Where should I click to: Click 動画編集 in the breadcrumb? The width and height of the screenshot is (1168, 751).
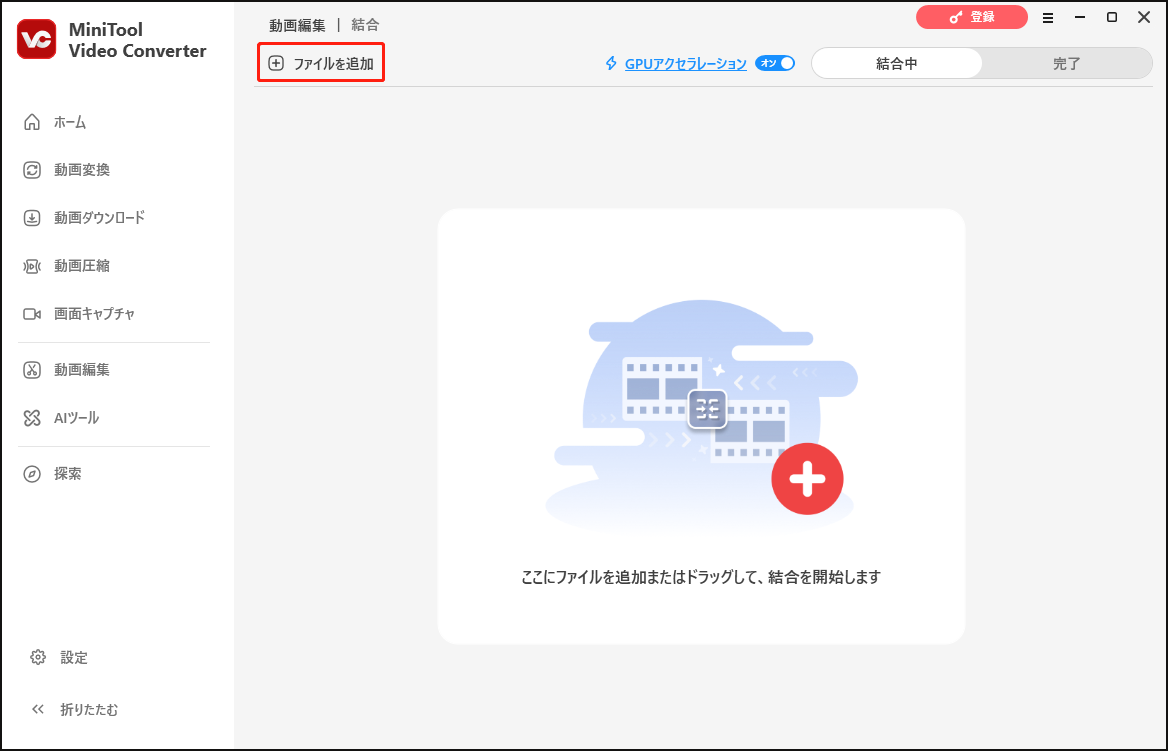click(297, 25)
